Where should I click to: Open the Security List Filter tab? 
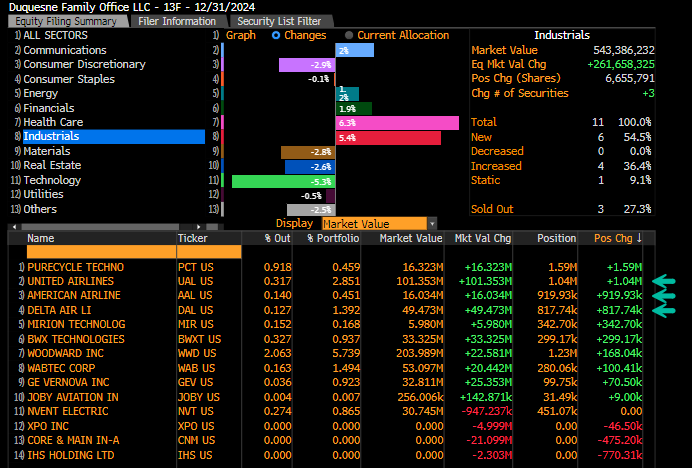coord(280,20)
